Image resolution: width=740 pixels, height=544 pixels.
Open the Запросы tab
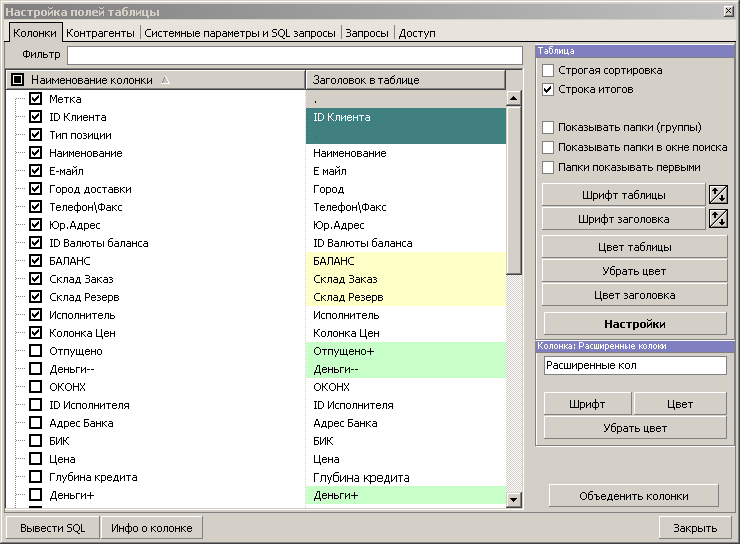pyautogui.click(x=367, y=33)
